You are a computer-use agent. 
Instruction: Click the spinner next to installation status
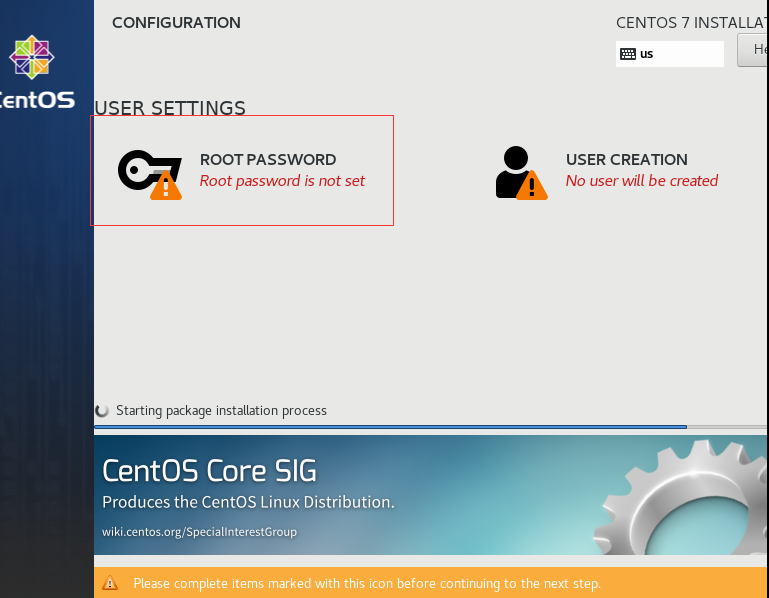coord(102,411)
